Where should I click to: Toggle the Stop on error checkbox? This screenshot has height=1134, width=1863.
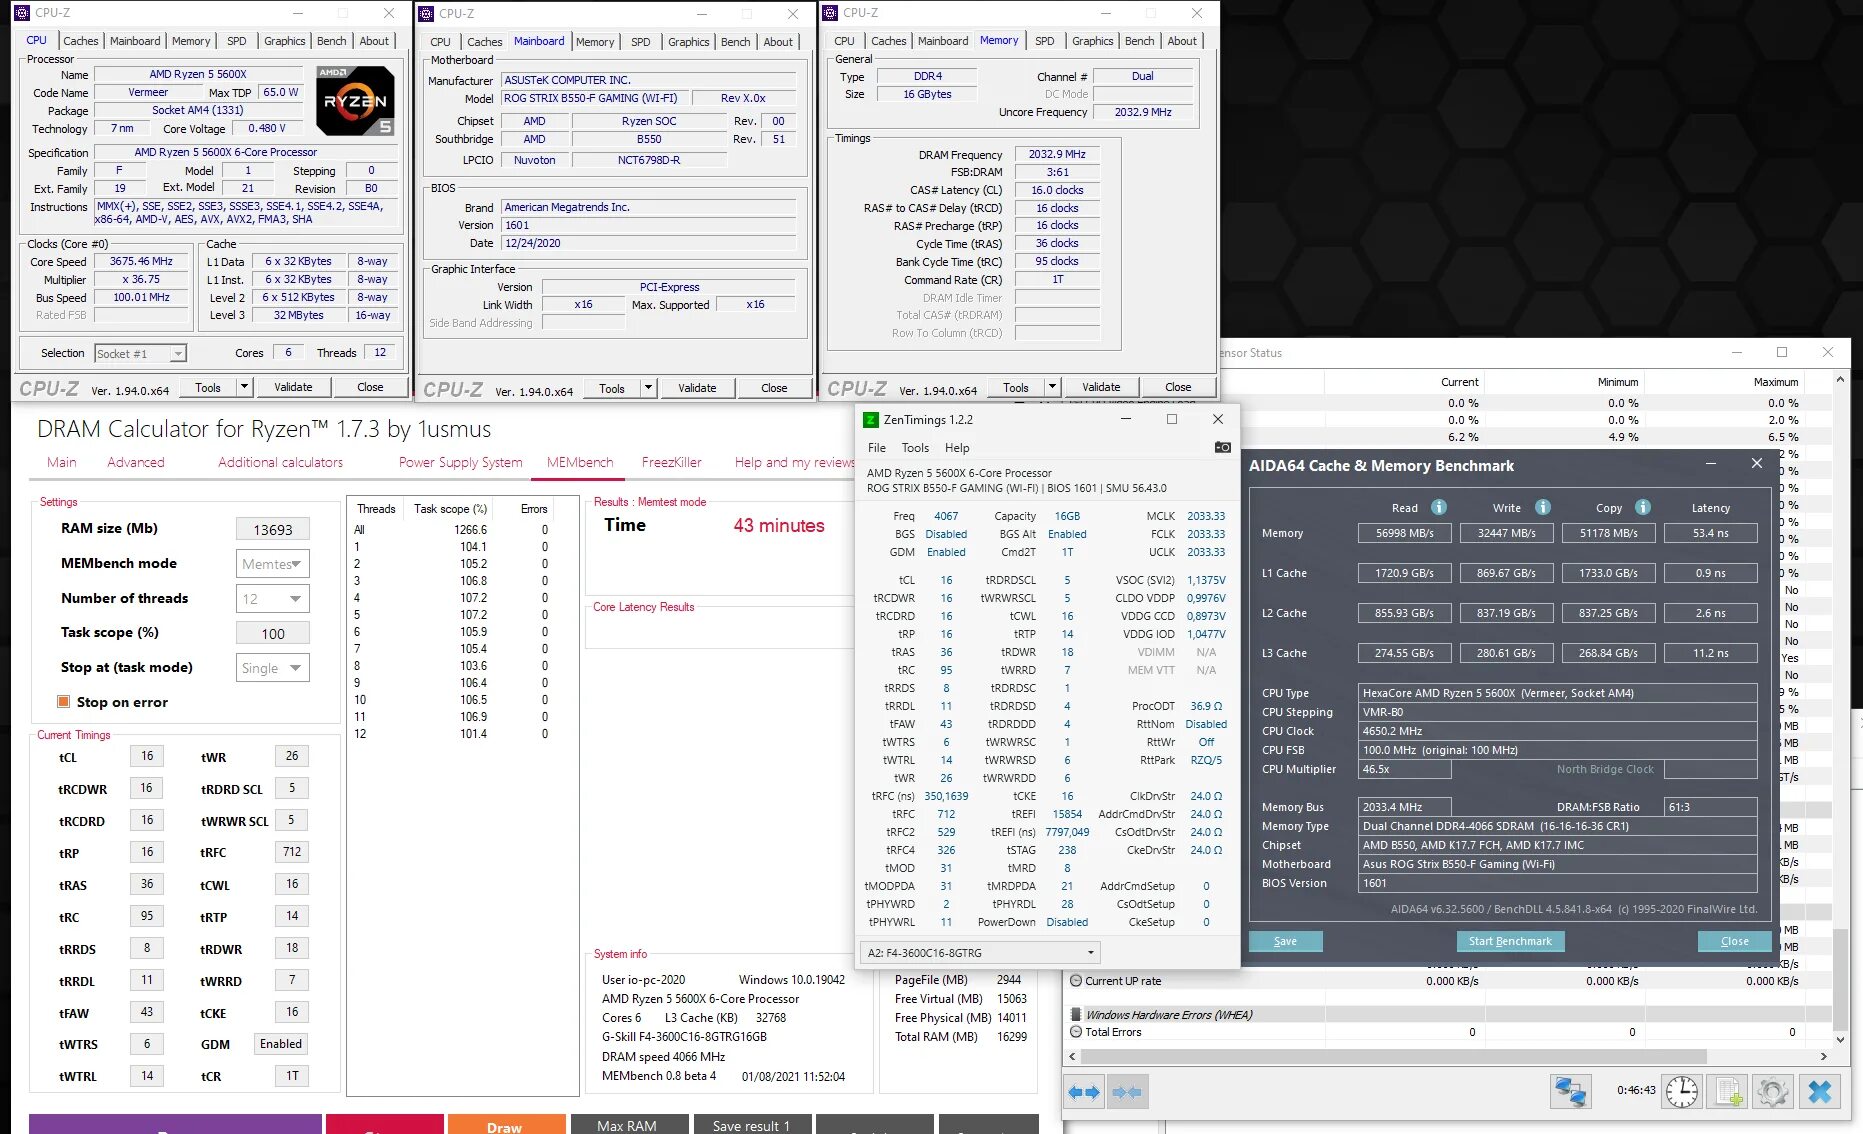[x=64, y=702]
